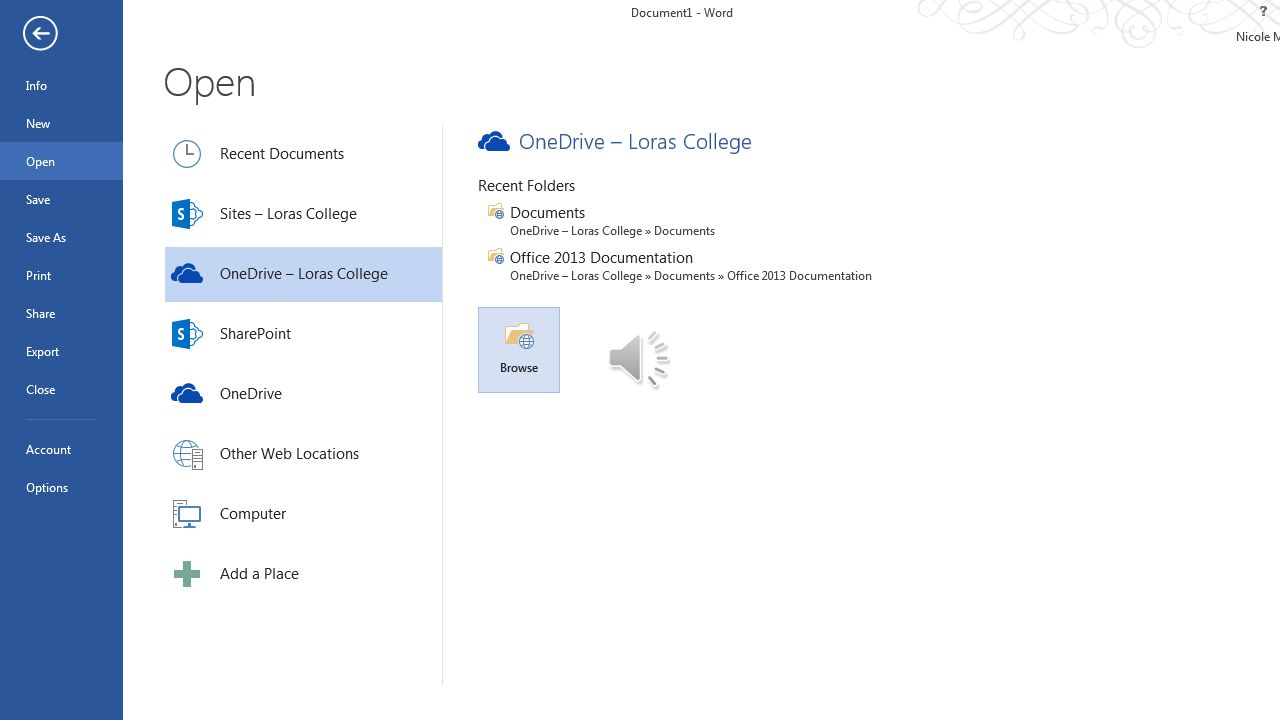Select New in the Backstage menu
The image size is (1280, 720).
(x=61, y=123)
